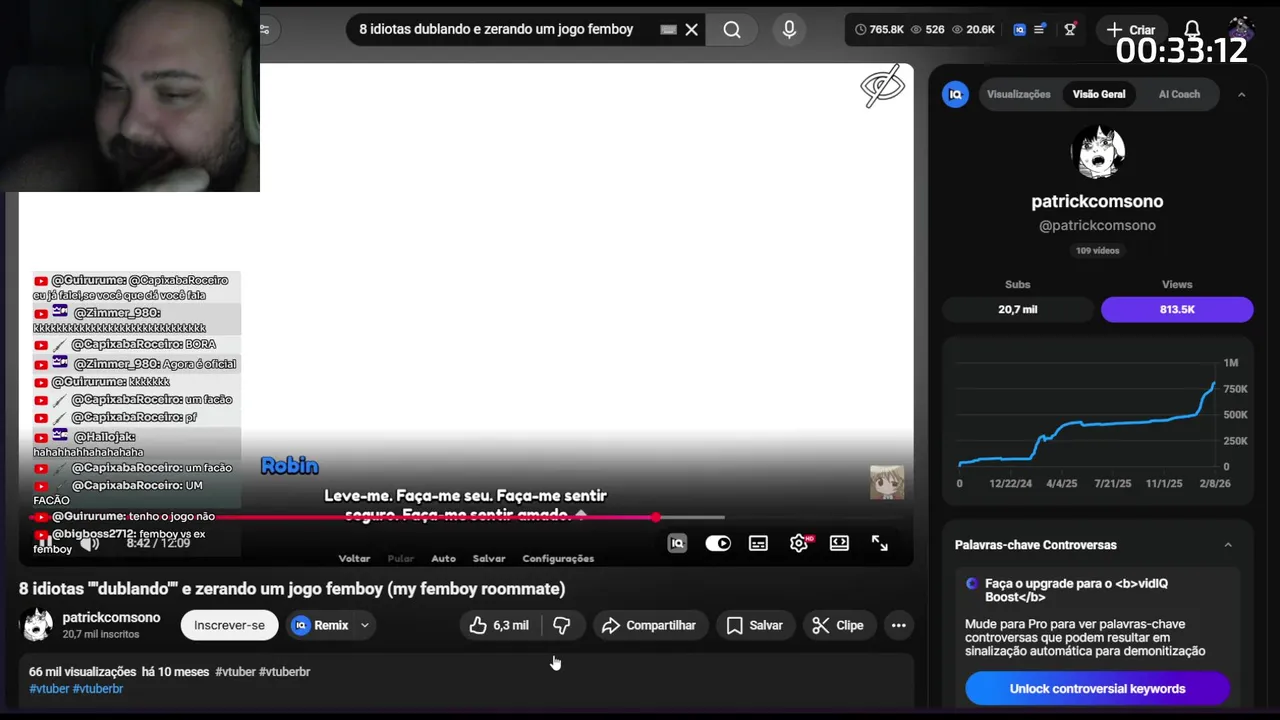Click 765.8K watch-time stat in top bar
This screenshot has width=1280, height=720.
pyautogui.click(x=879, y=30)
